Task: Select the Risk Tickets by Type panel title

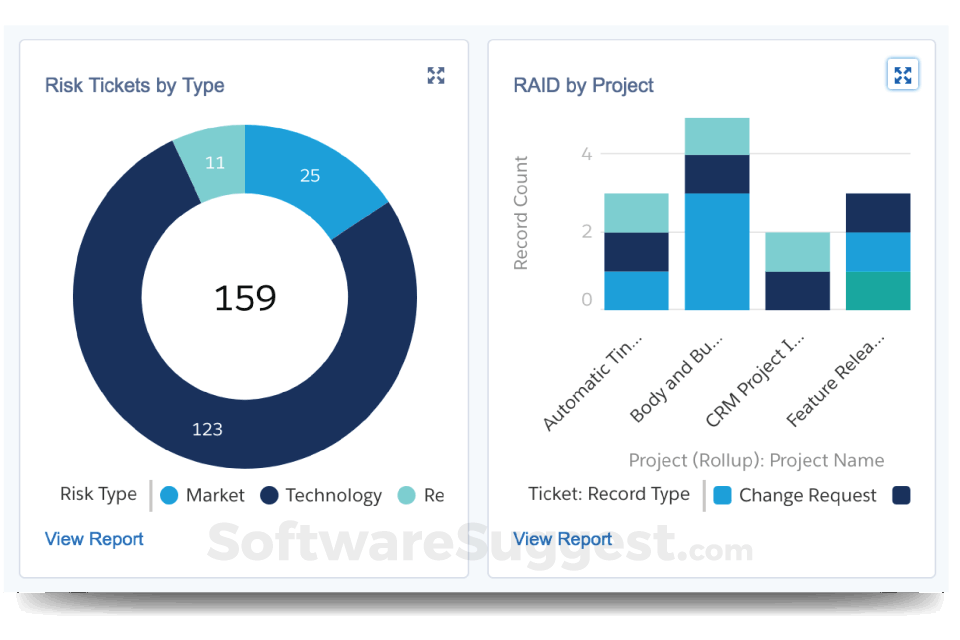Action: pos(135,85)
